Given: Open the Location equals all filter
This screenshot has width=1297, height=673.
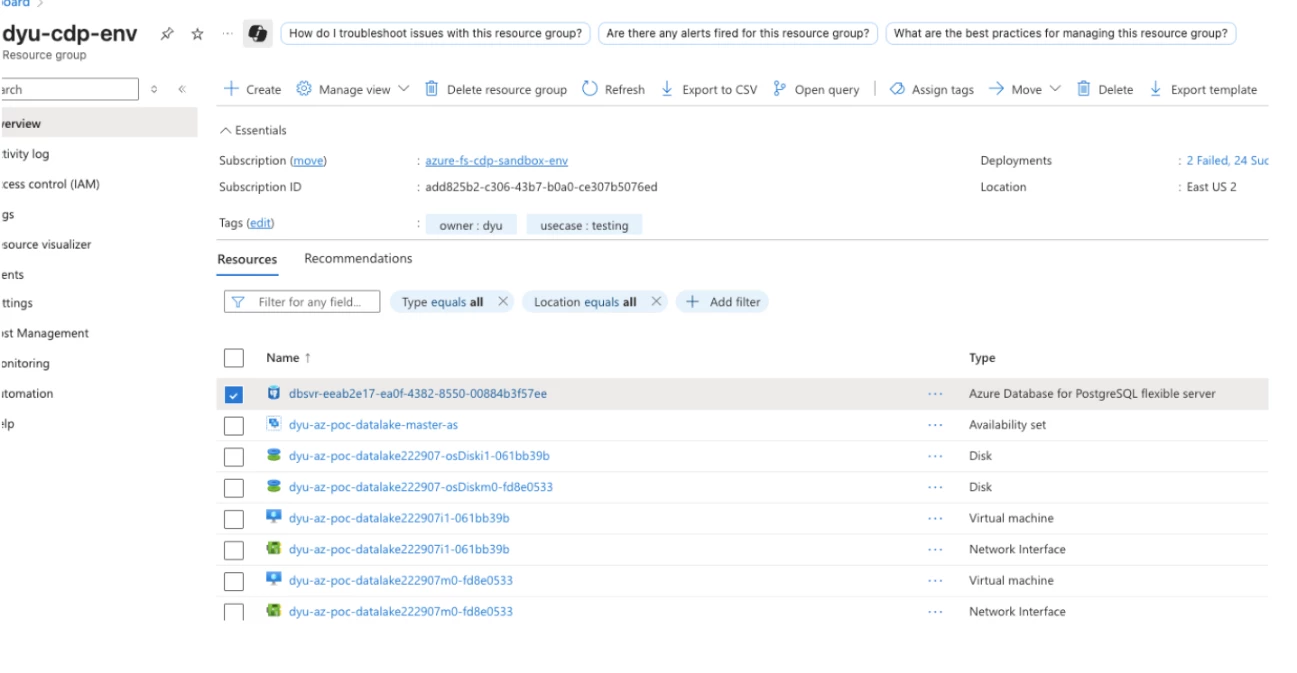Looking at the screenshot, I should click(585, 302).
